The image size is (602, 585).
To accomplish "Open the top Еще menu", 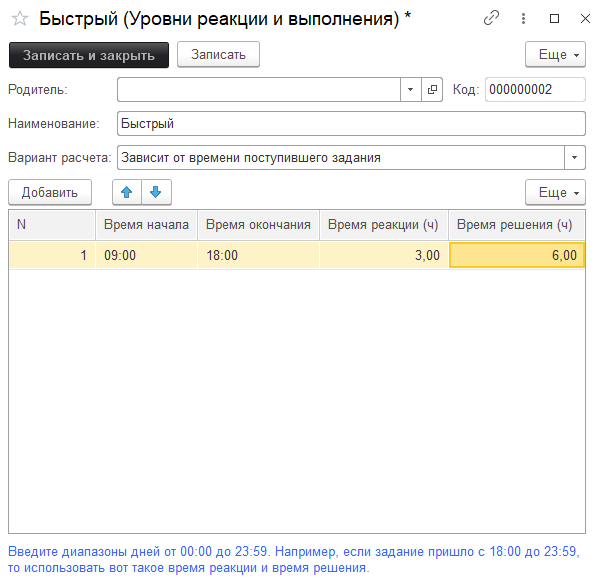I will 555,55.
